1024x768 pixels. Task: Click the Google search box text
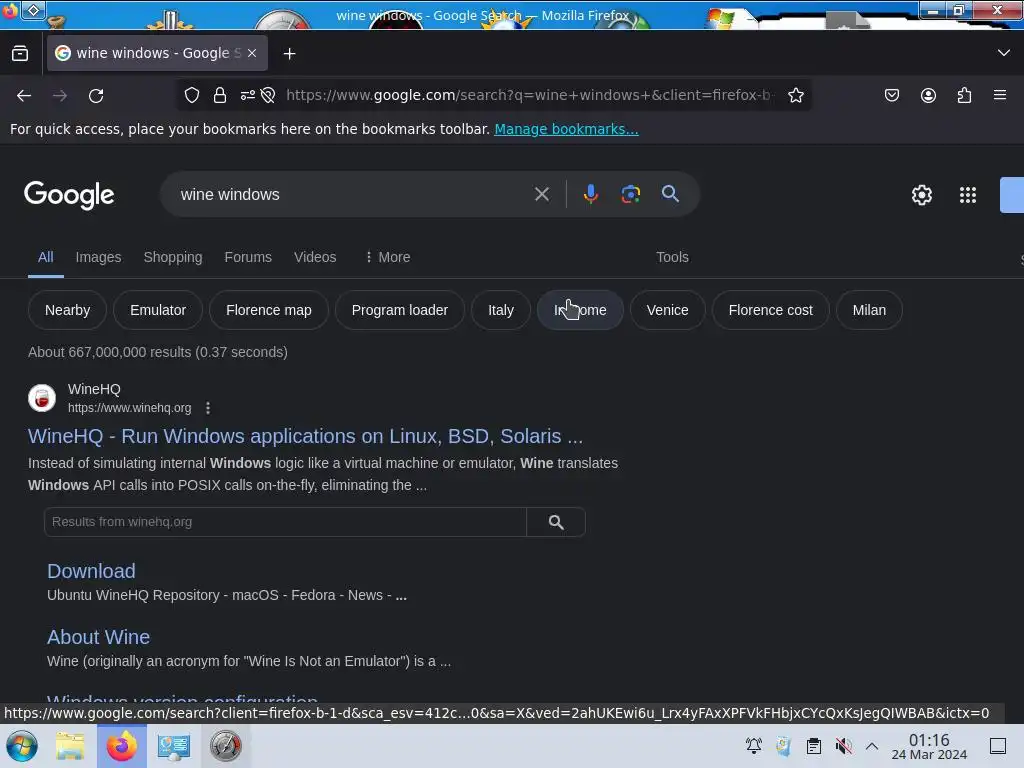click(x=230, y=195)
